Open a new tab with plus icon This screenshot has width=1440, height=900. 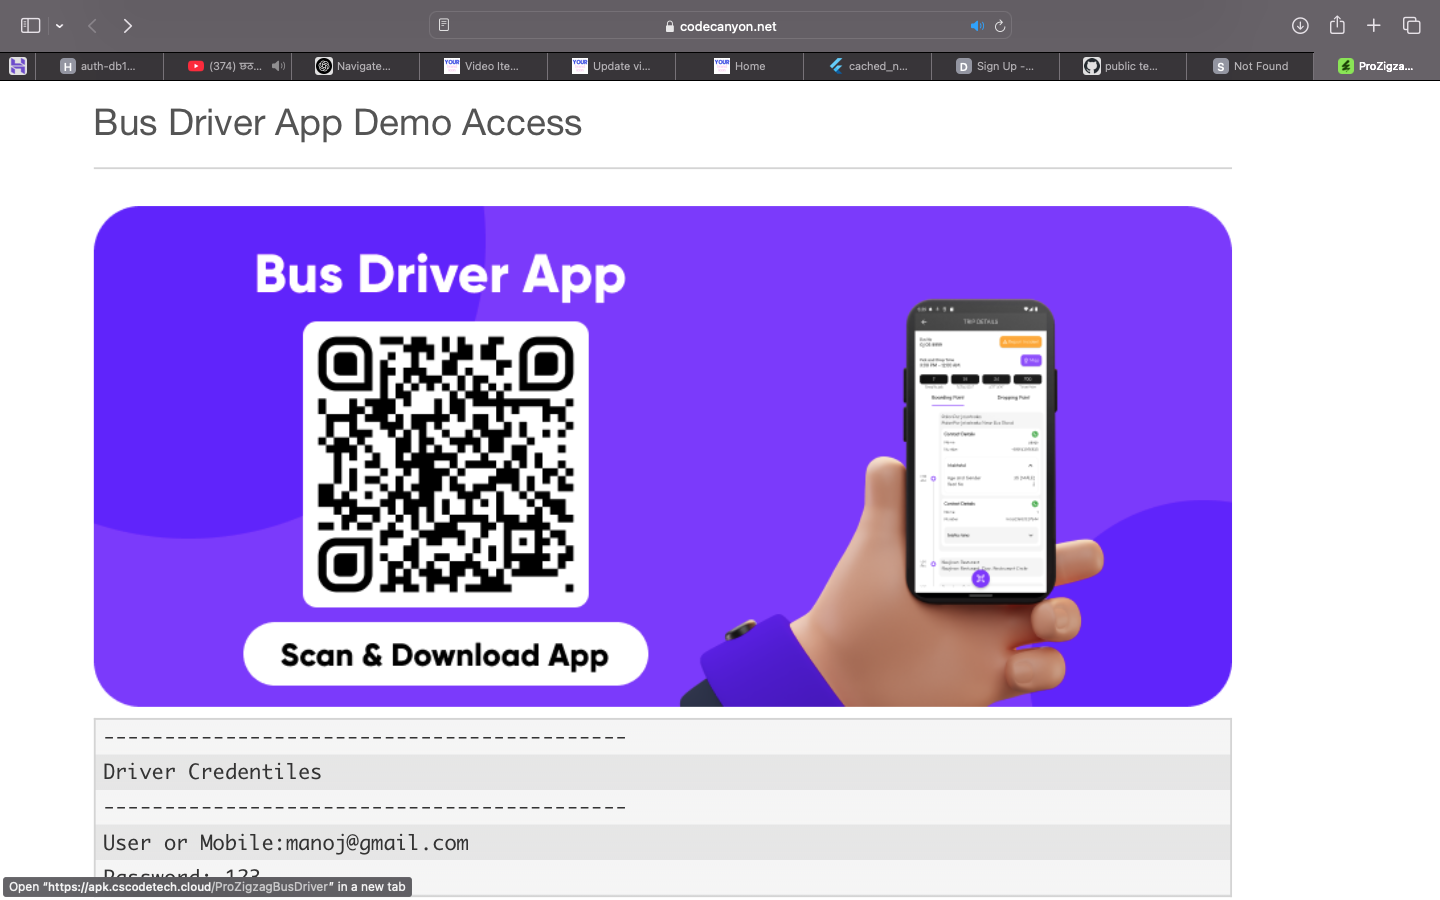pos(1373,26)
